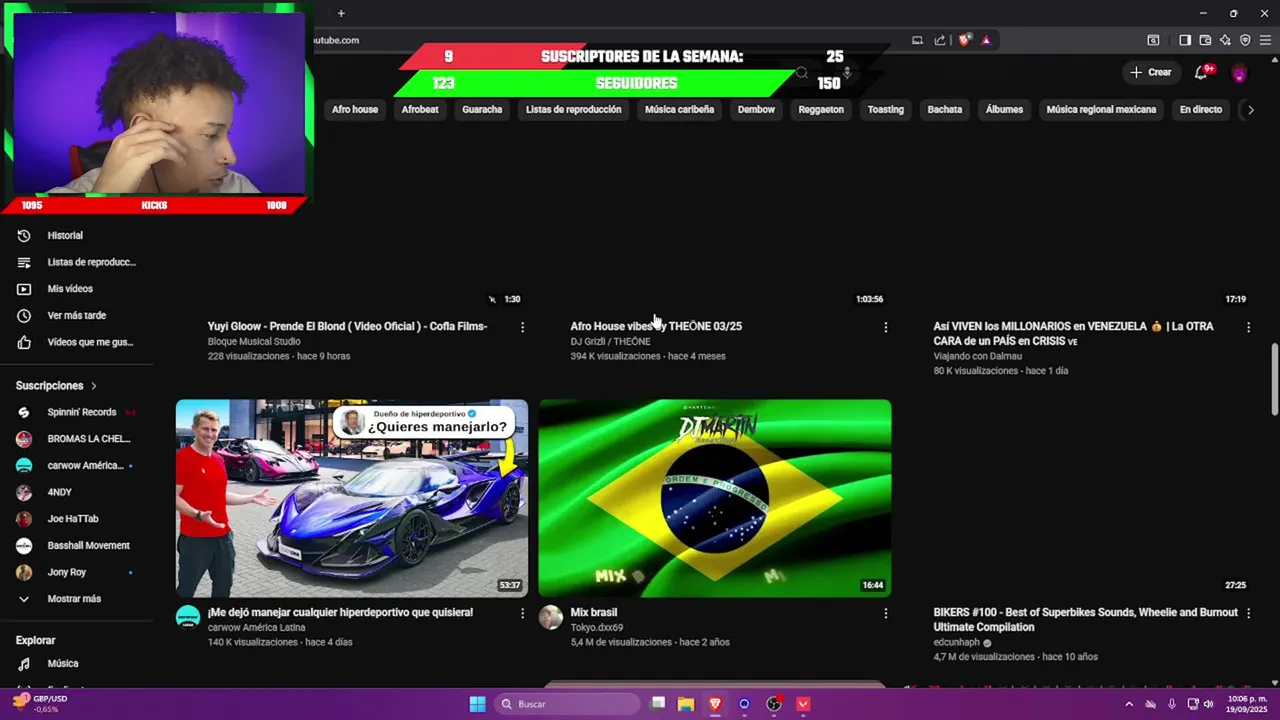Expand Mostrar más subscriptions

point(76,599)
